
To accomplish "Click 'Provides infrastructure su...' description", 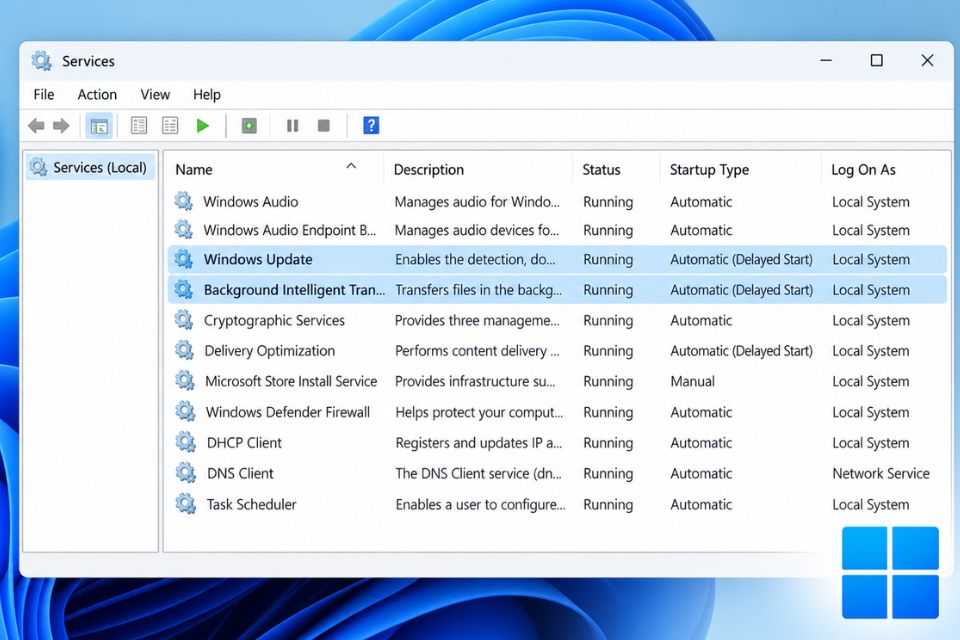I will (x=475, y=381).
